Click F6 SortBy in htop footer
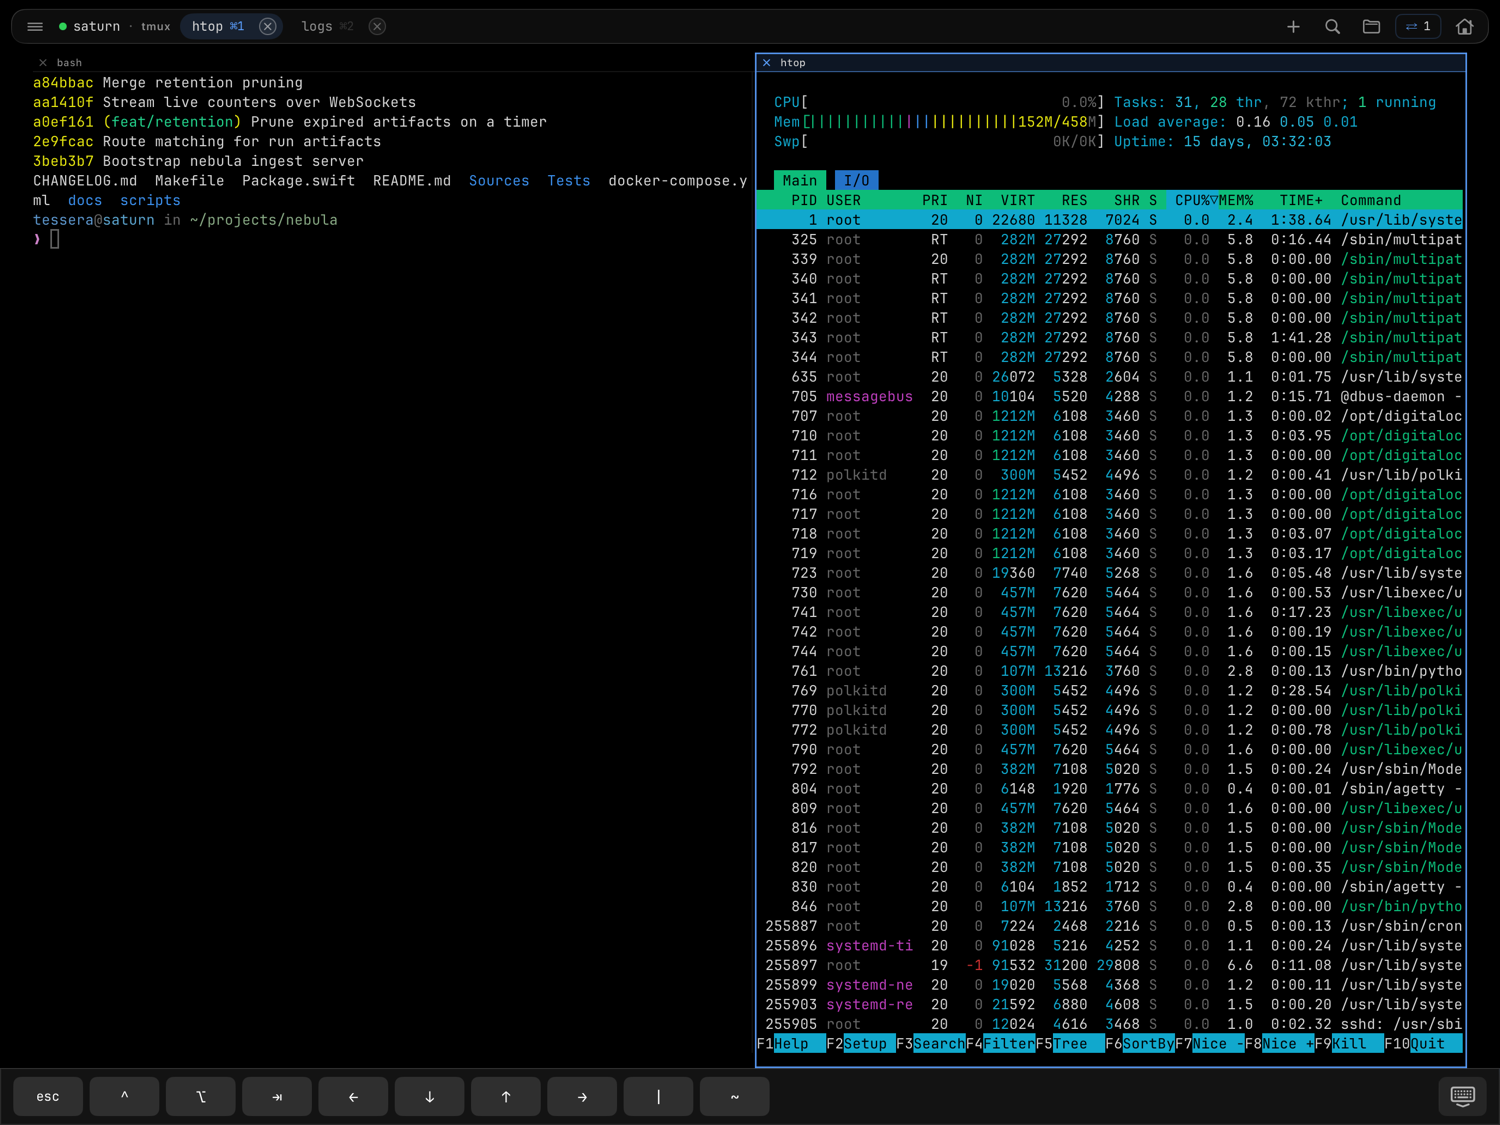Screen dimensions: 1500x1125 1139,1044
